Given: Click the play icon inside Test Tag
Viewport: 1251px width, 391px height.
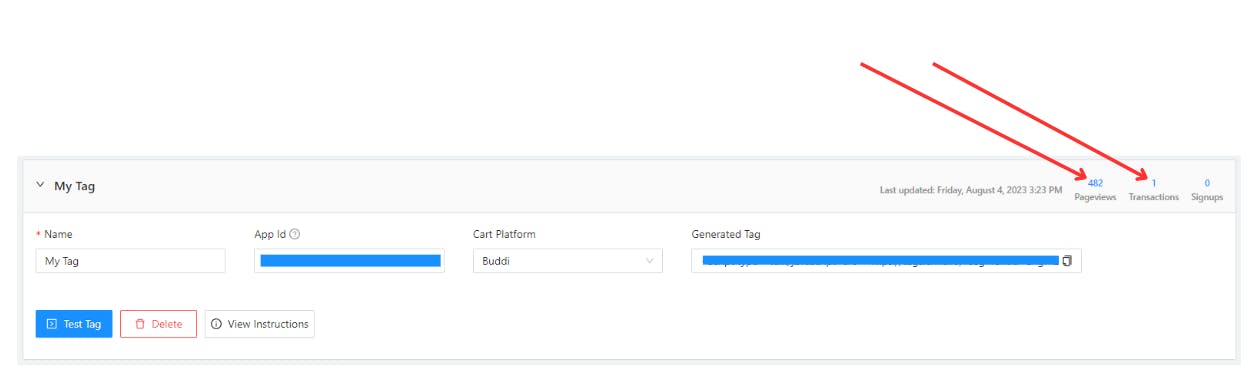Looking at the screenshot, I should point(52,324).
